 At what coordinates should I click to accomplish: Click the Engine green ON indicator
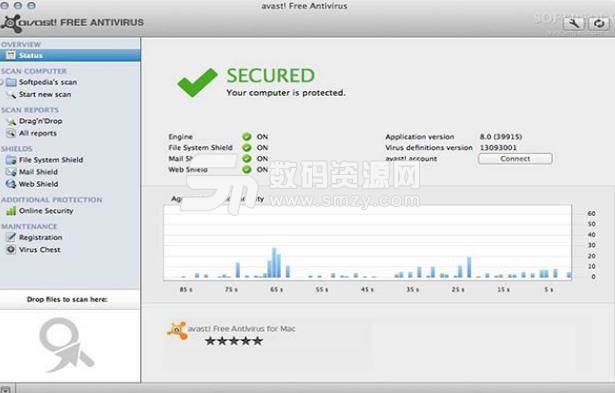tap(247, 136)
